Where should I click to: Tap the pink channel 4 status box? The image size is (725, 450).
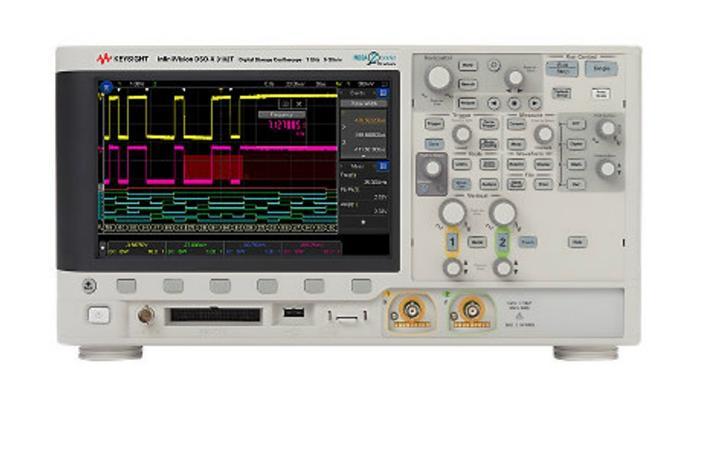(312, 248)
